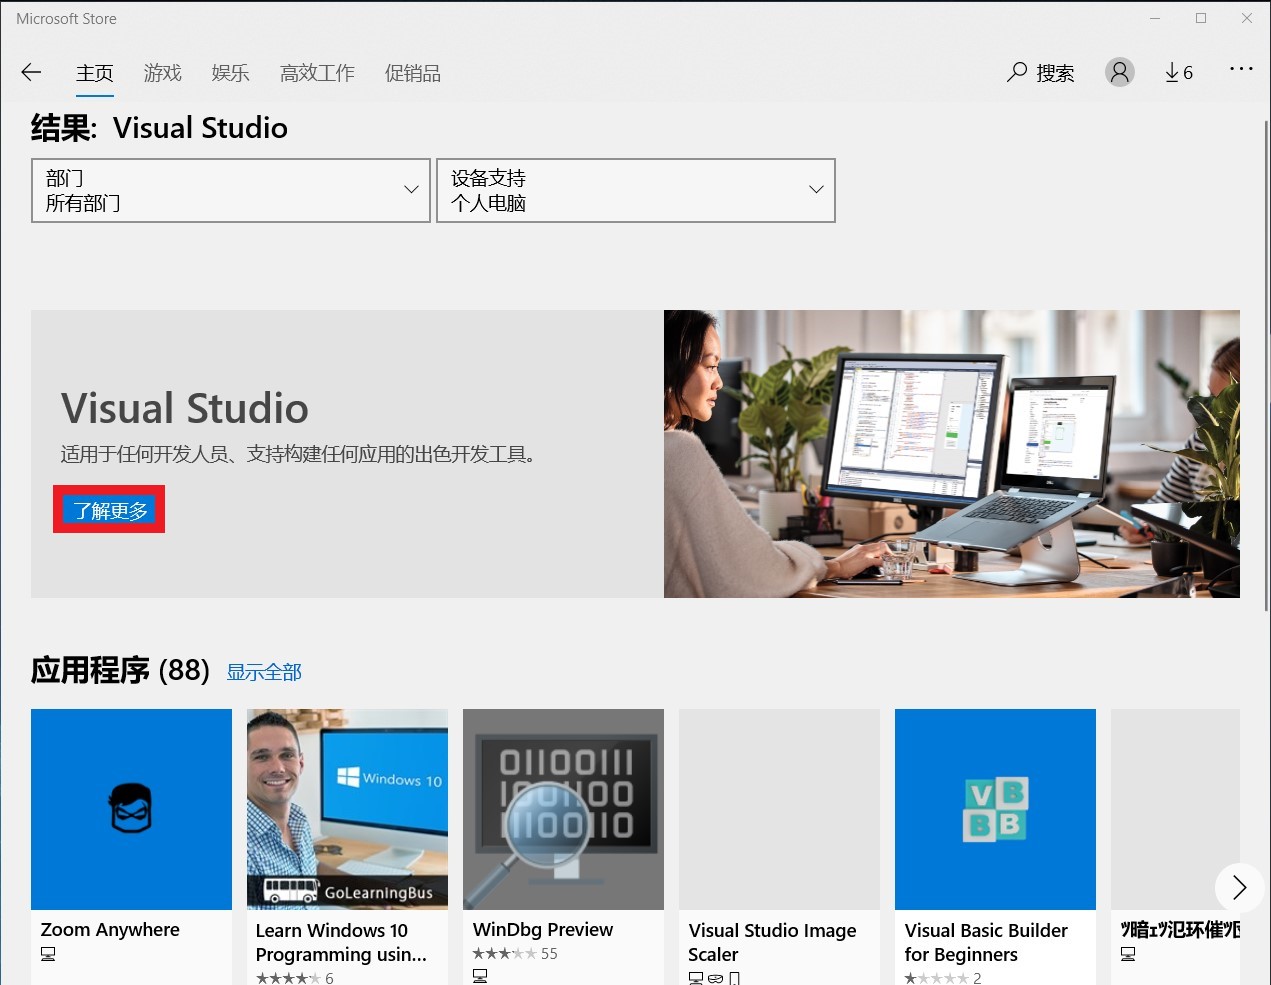Click the 了解更多 button for Visual Studio

108,509
